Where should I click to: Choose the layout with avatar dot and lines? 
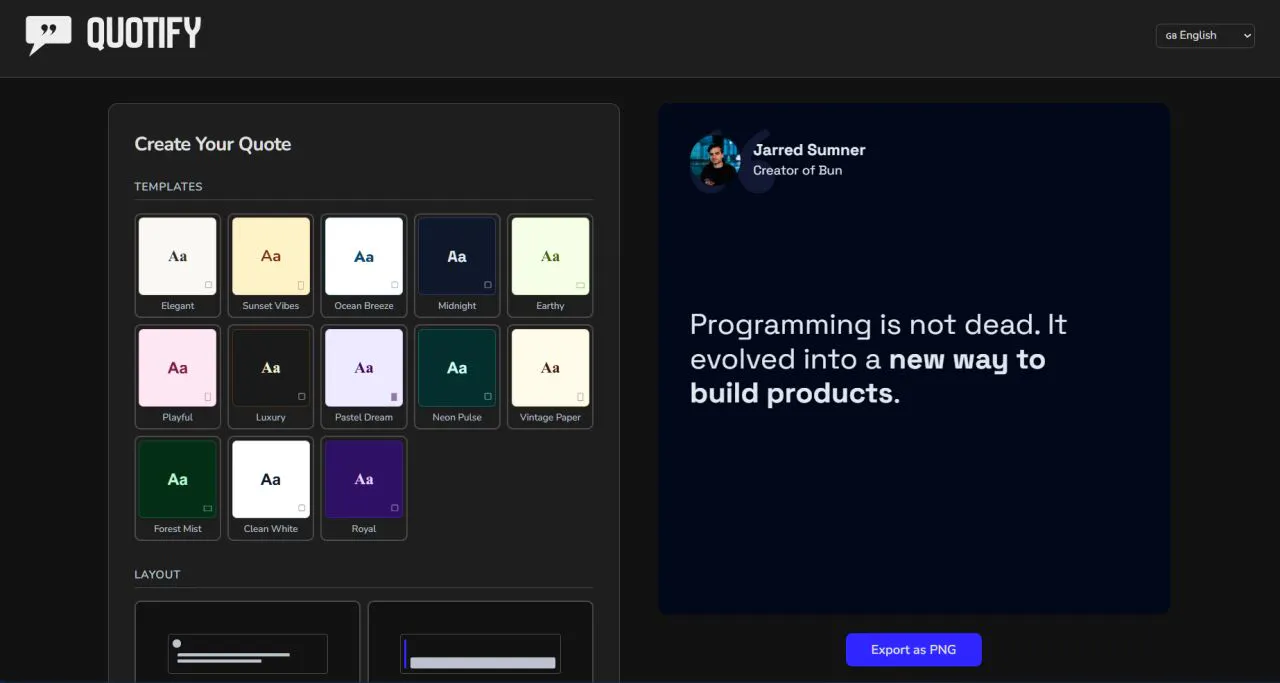[247, 642]
